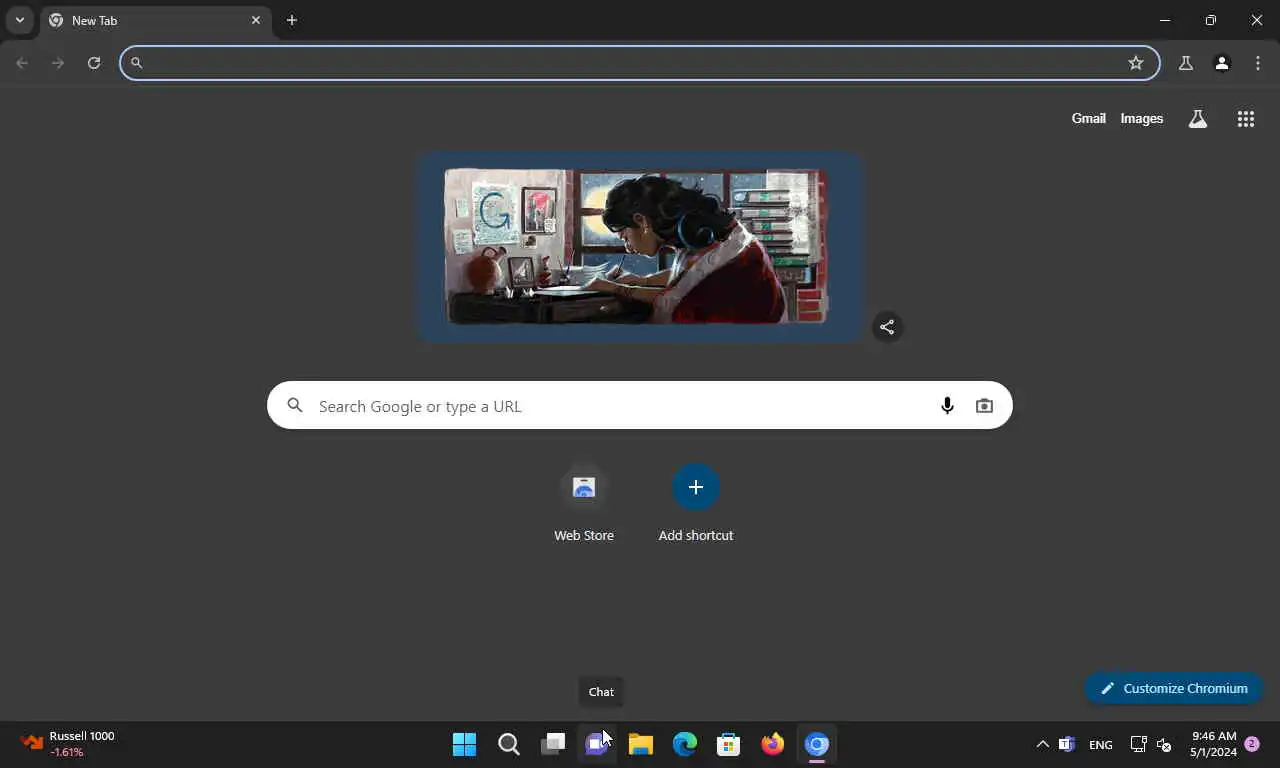Show hidden system tray icons

pos(1042,744)
